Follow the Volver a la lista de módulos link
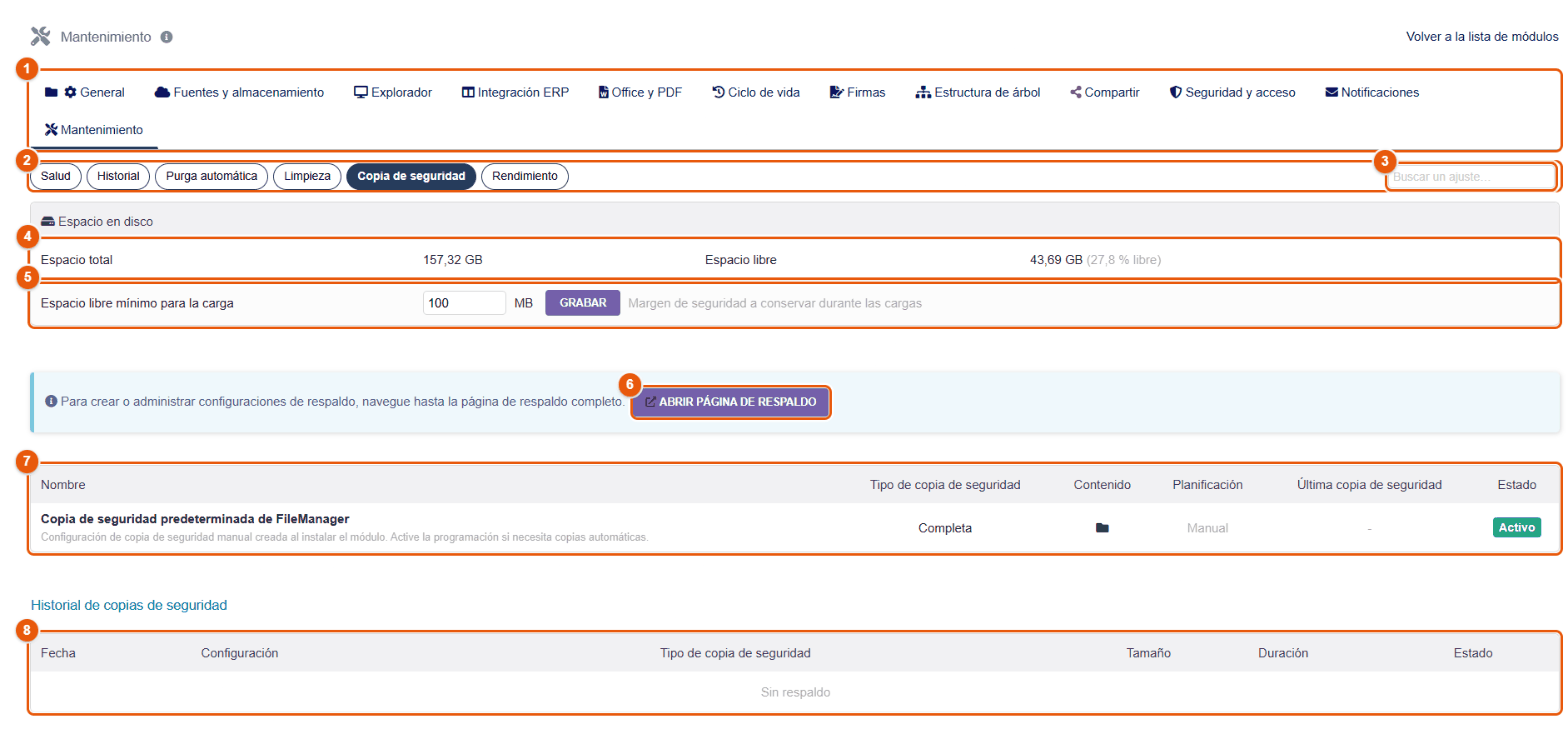 click(x=1482, y=37)
